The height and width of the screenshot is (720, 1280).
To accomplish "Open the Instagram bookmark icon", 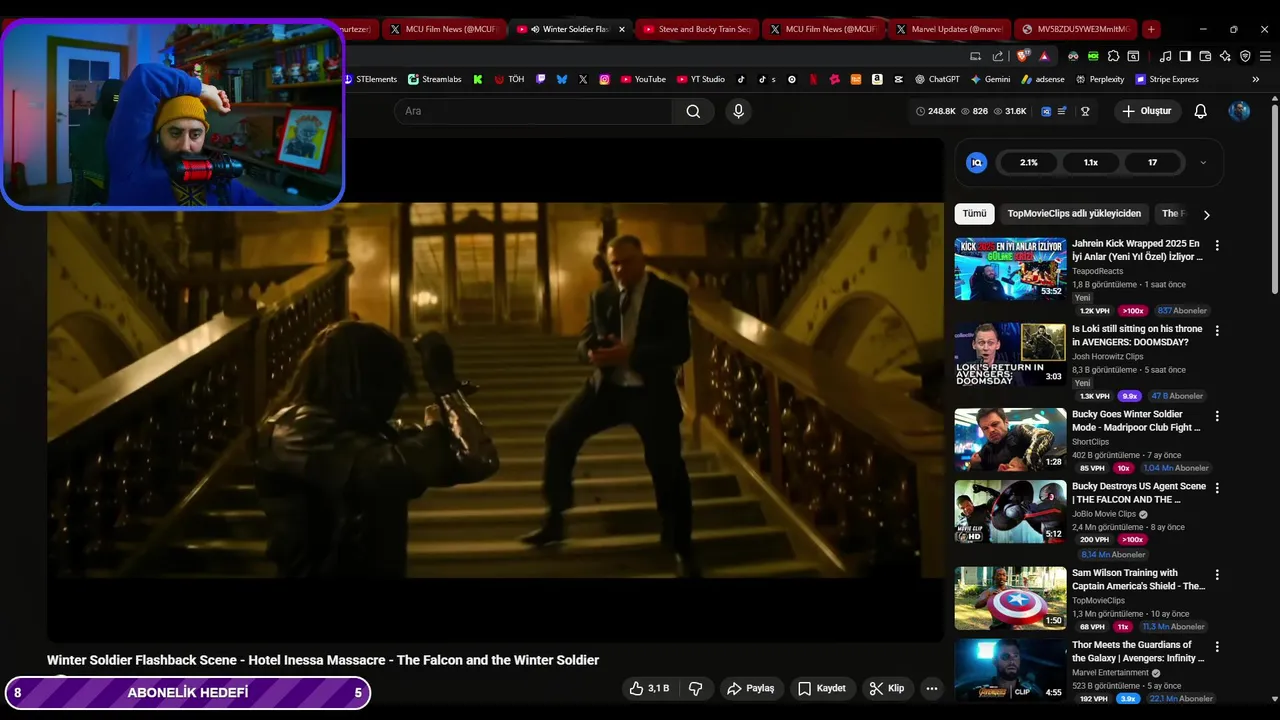I will [604, 79].
